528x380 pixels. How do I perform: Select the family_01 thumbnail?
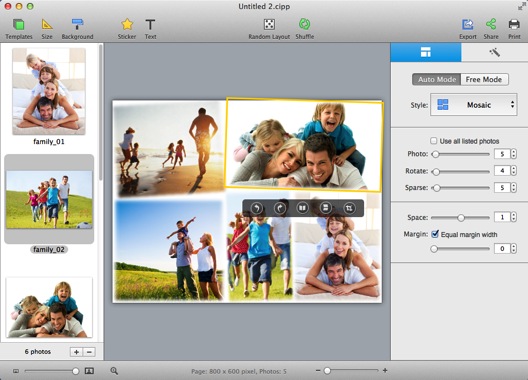pos(49,91)
